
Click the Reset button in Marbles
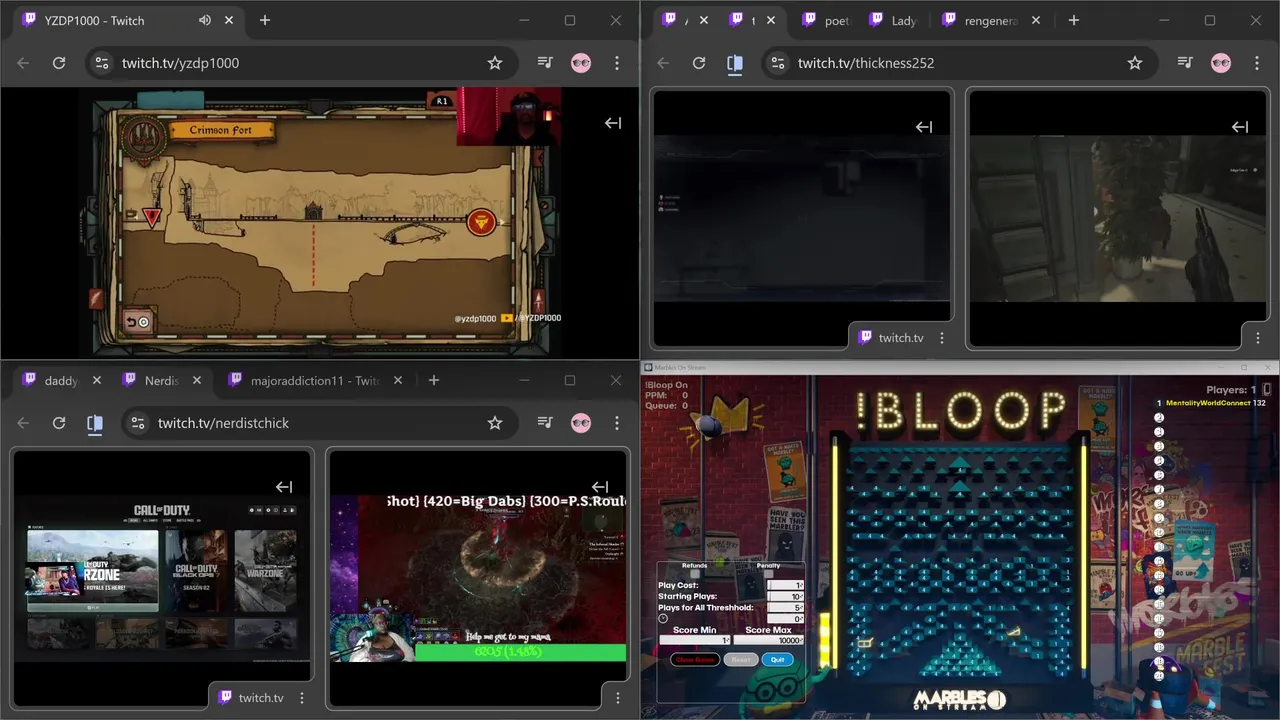tap(741, 660)
